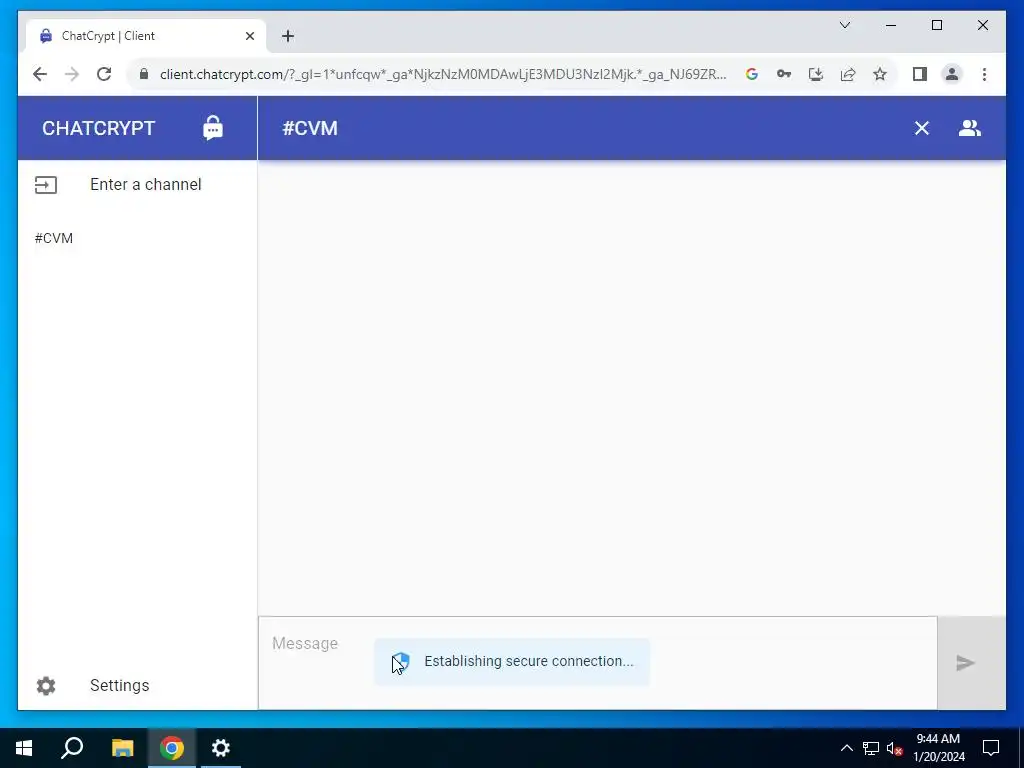Open a new browser tab
The width and height of the screenshot is (1024, 768).
288,36
